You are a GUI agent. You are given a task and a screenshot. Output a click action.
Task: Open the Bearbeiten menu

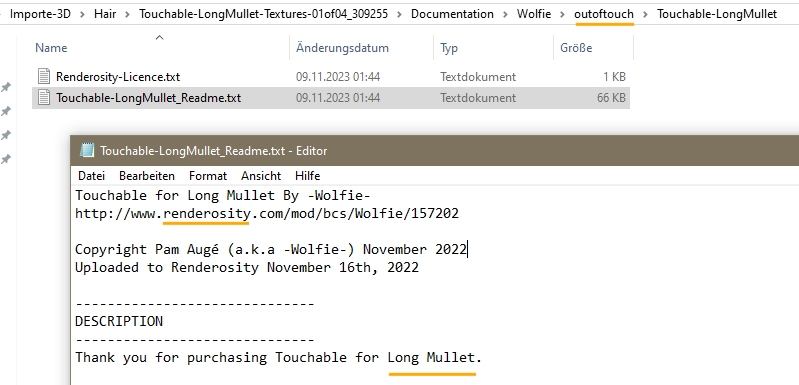click(147, 176)
